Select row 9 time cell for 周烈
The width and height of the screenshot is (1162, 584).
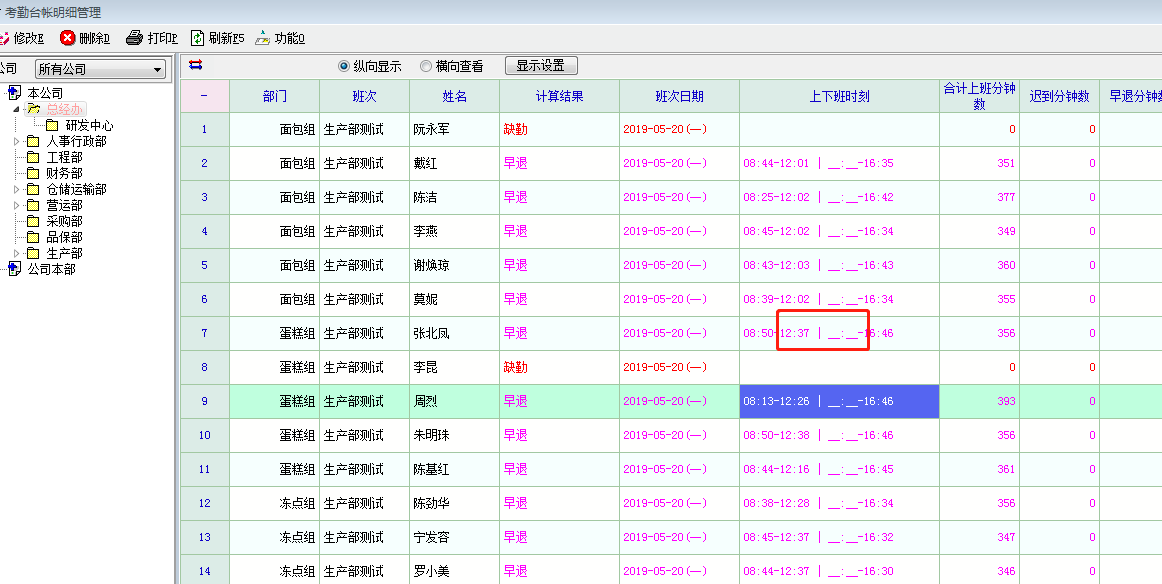pyautogui.click(x=838, y=401)
